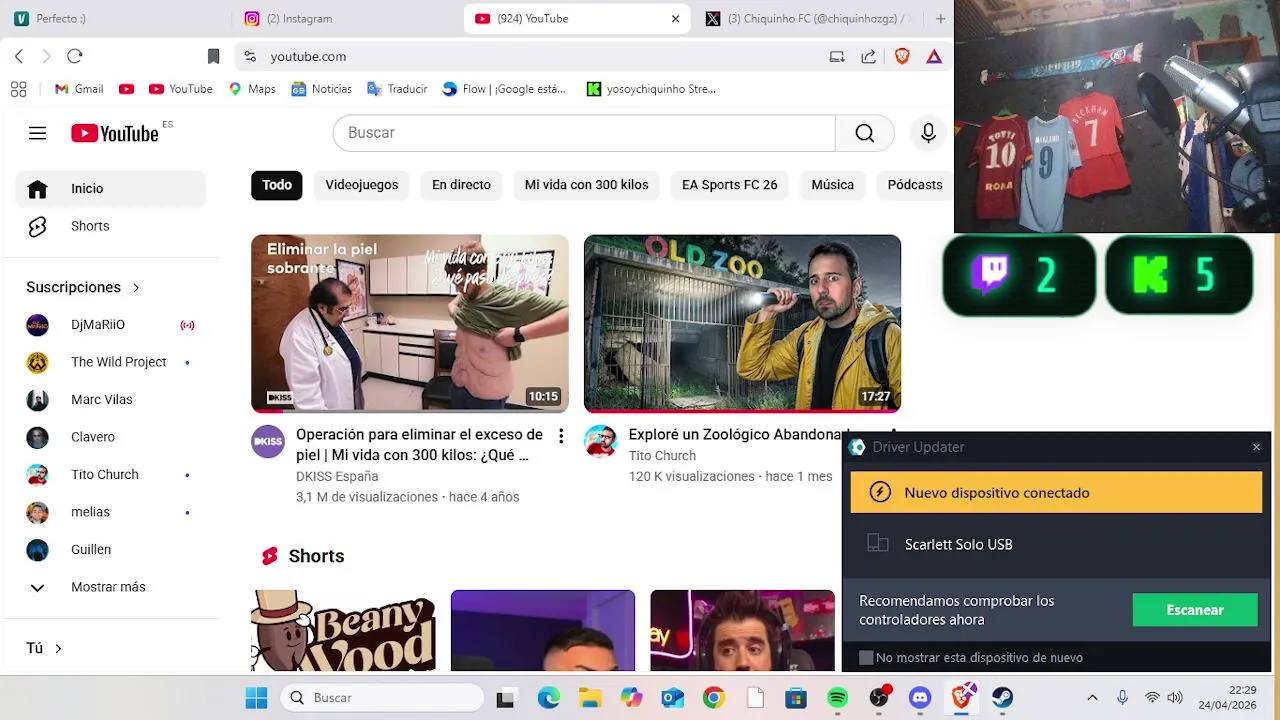The width and height of the screenshot is (1280, 720).
Task: Open the site settings icon in the address bar
Action: [x=250, y=56]
